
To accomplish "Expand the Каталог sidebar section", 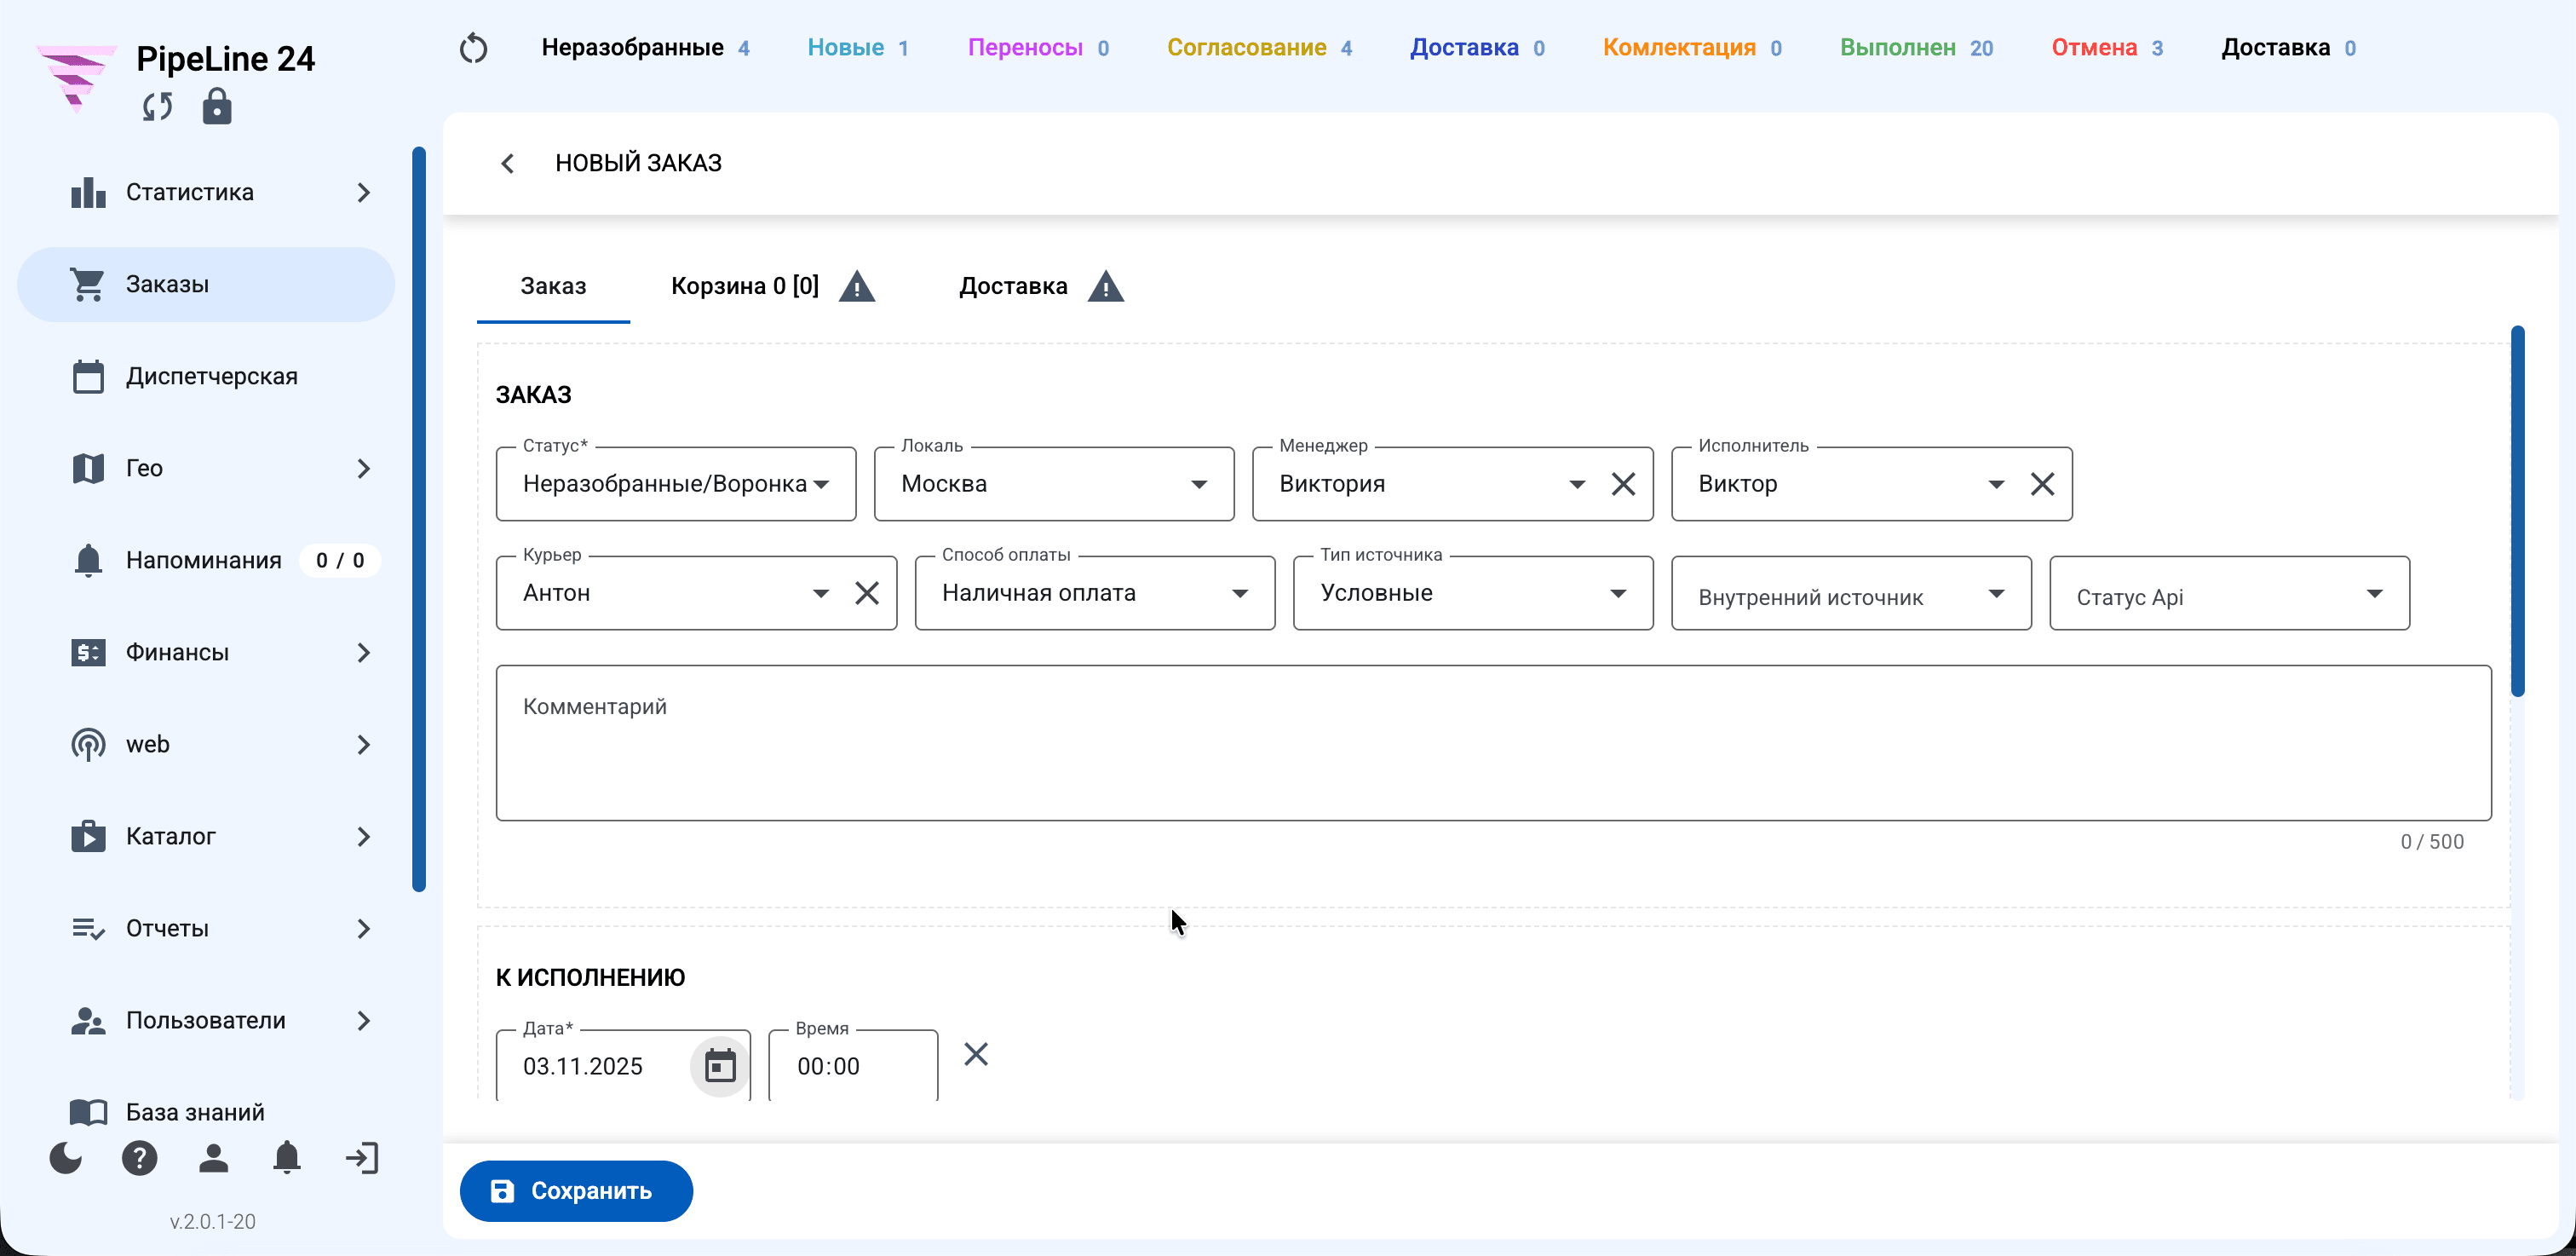I will [206, 837].
